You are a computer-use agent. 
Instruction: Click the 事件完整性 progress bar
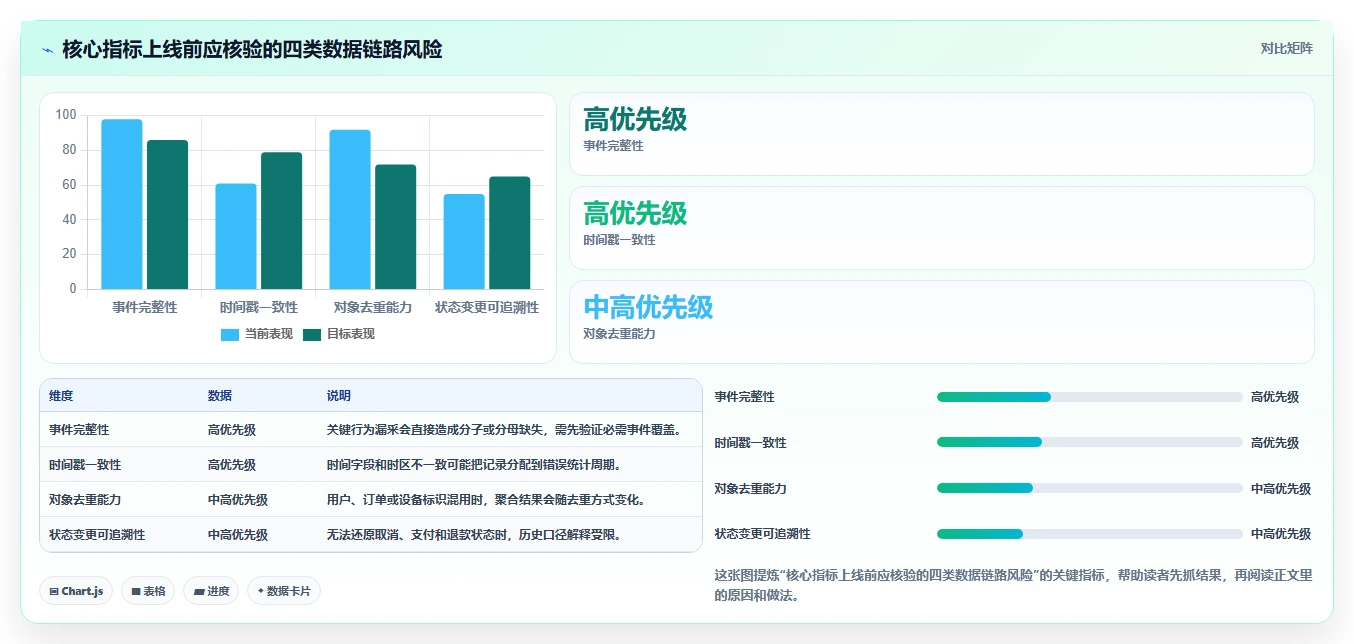1089,397
